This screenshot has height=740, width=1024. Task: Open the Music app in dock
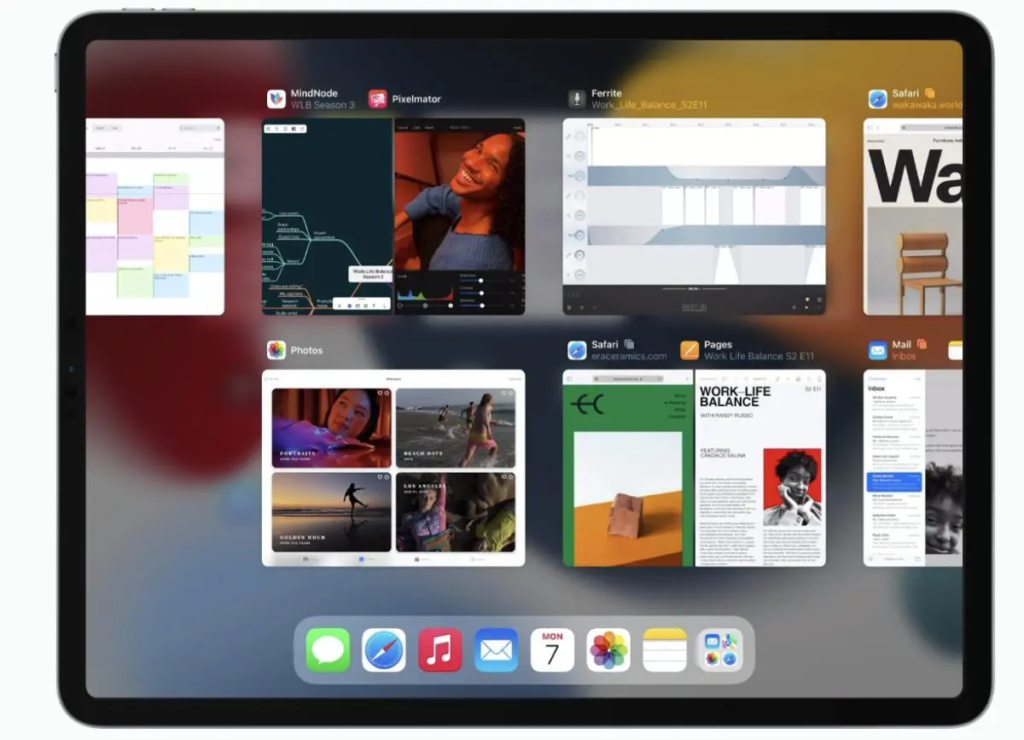point(440,650)
